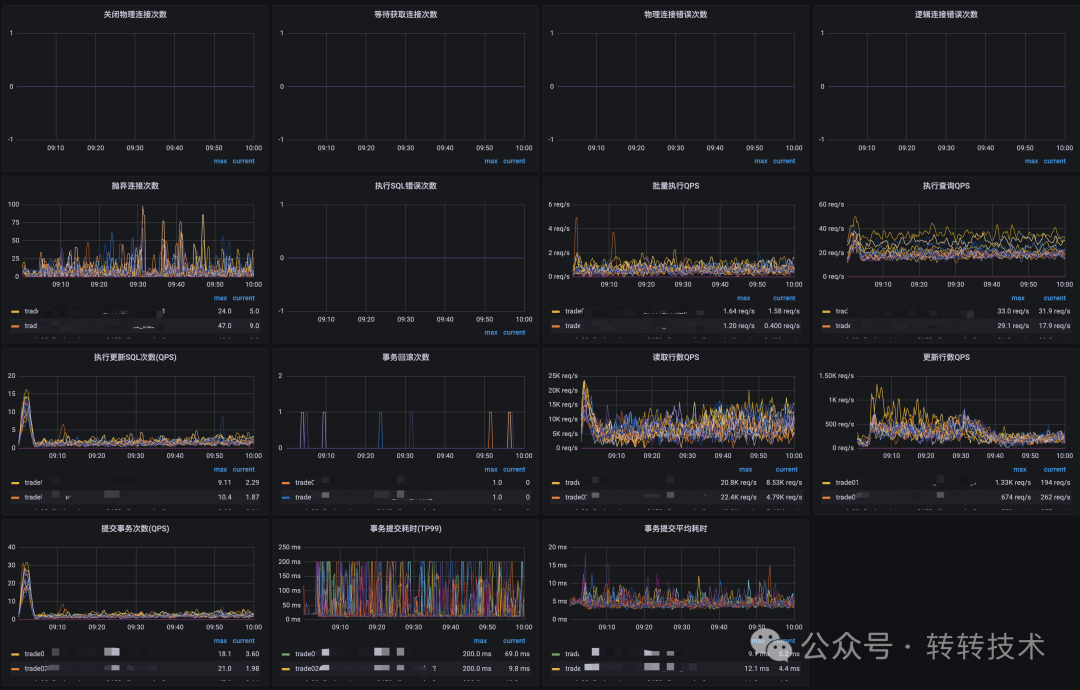Sort 读取行数QPS legend by max column
Viewport: 1080px width, 690px height.
[745, 470]
